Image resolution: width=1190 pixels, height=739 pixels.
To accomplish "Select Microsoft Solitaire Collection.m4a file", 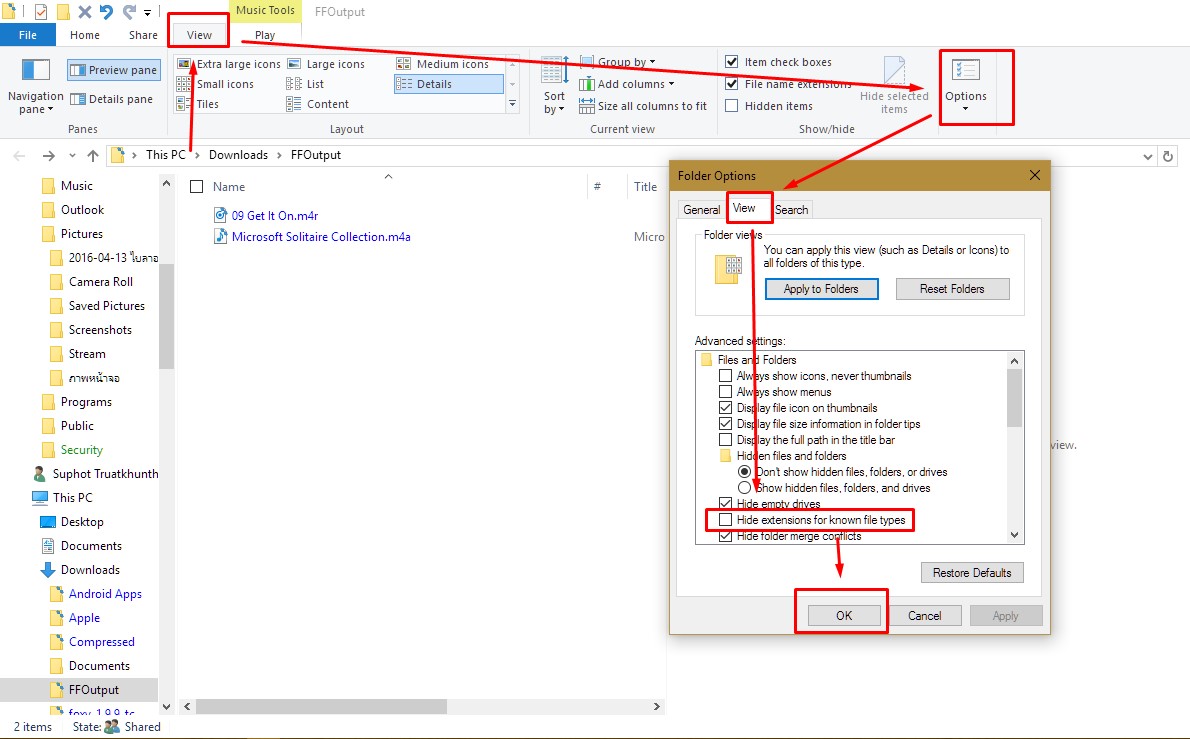I will point(321,237).
